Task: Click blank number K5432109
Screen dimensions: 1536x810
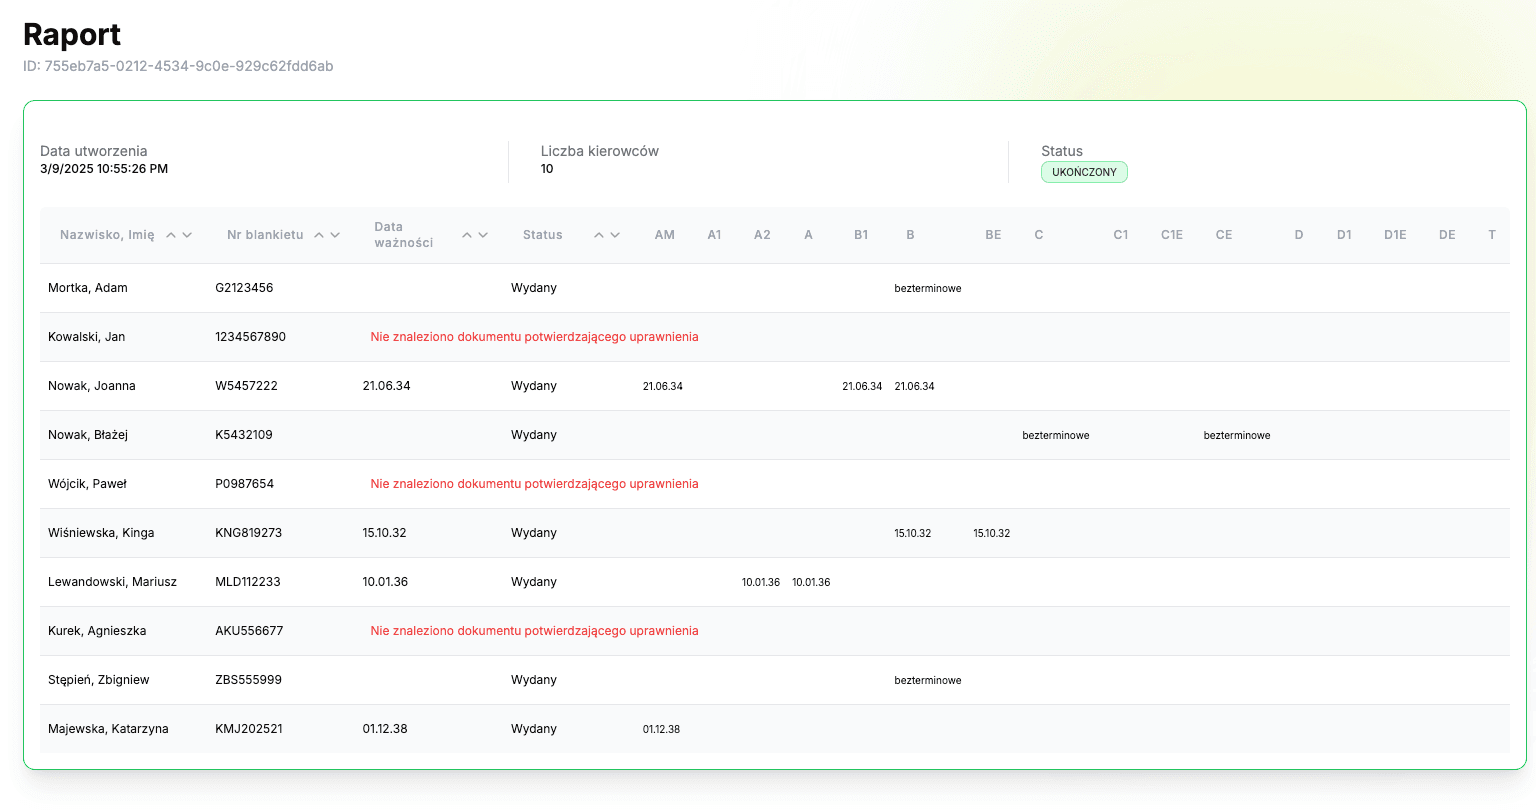Action: point(244,435)
